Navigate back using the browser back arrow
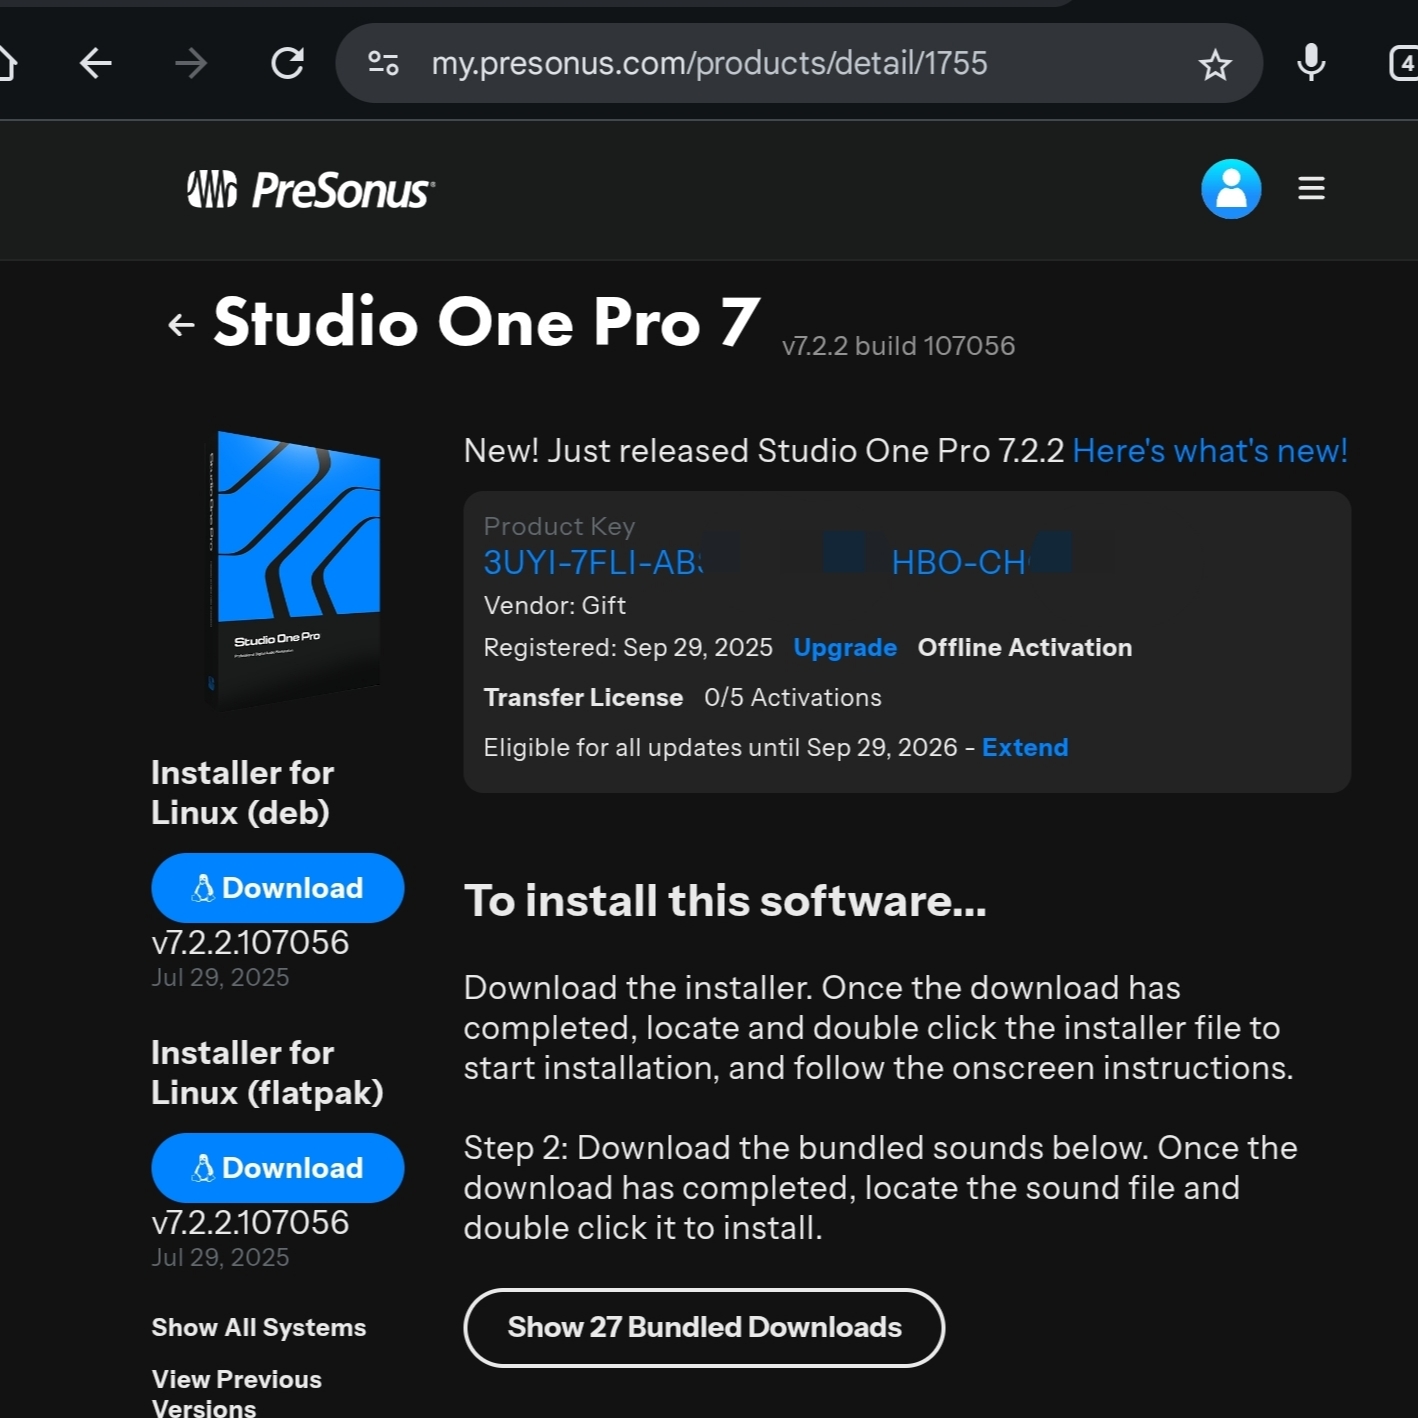Screen dimensions: 1418x1418 [95, 63]
